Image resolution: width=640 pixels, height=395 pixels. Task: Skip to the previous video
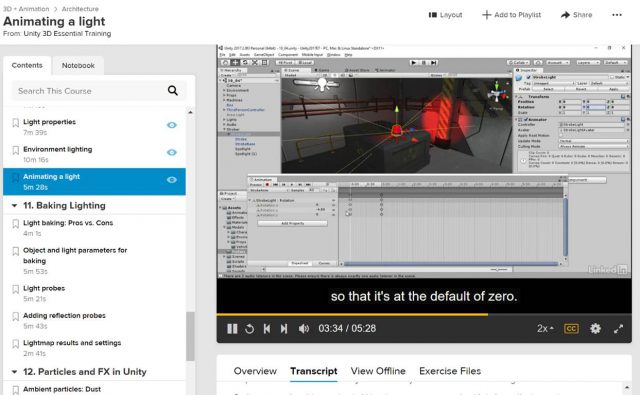[267, 328]
